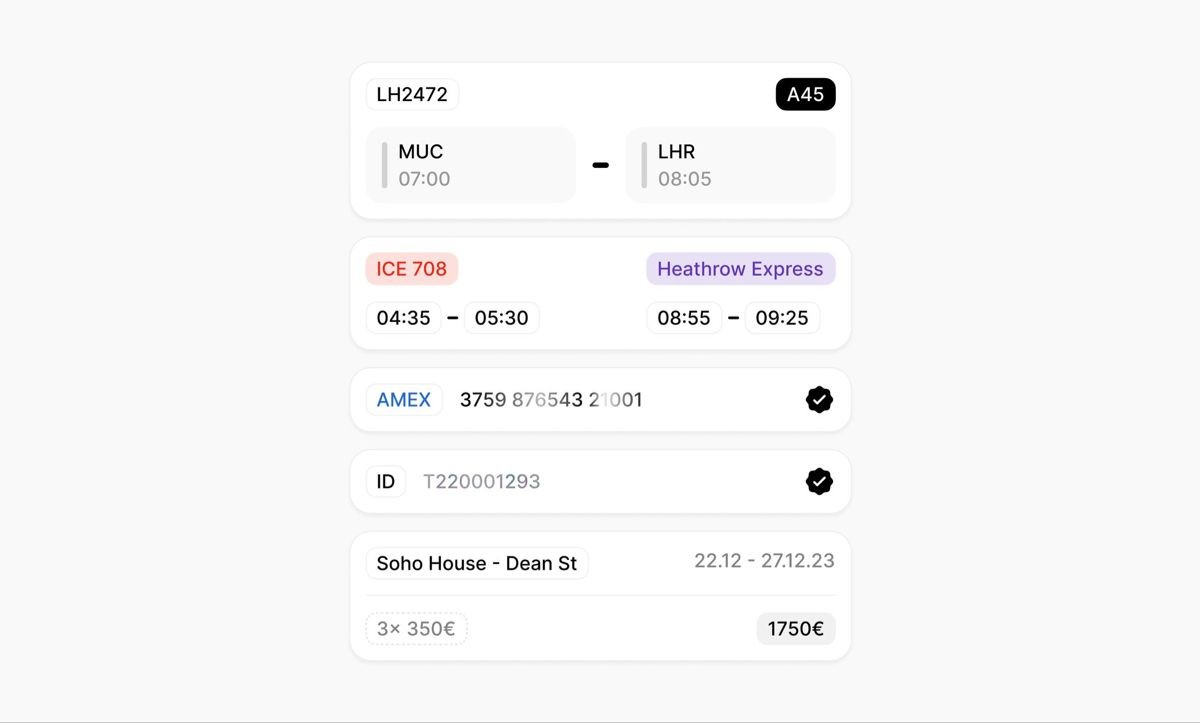The height and width of the screenshot is (723, 1200).
Task: Click the 3× 350€ rate chip
Action: click(x=416, y=629)
